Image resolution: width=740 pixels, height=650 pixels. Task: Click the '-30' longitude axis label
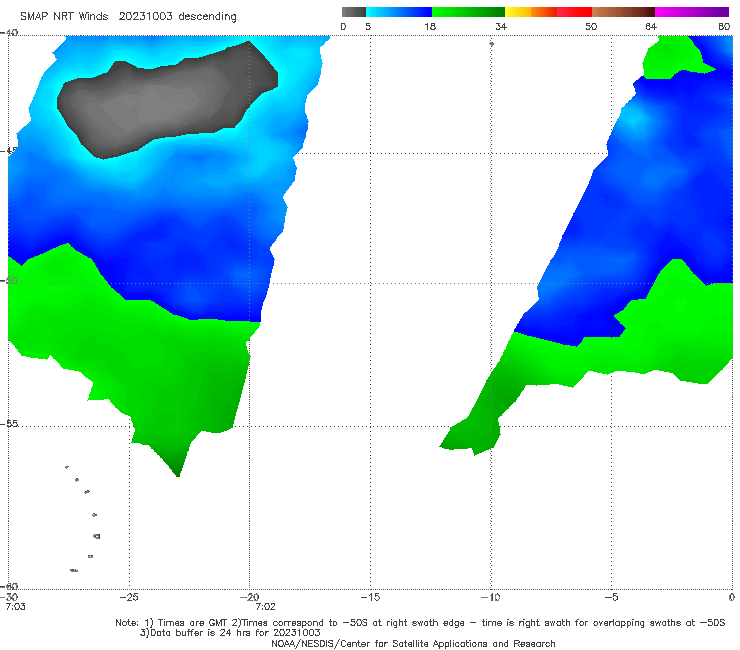coord(9,597)
